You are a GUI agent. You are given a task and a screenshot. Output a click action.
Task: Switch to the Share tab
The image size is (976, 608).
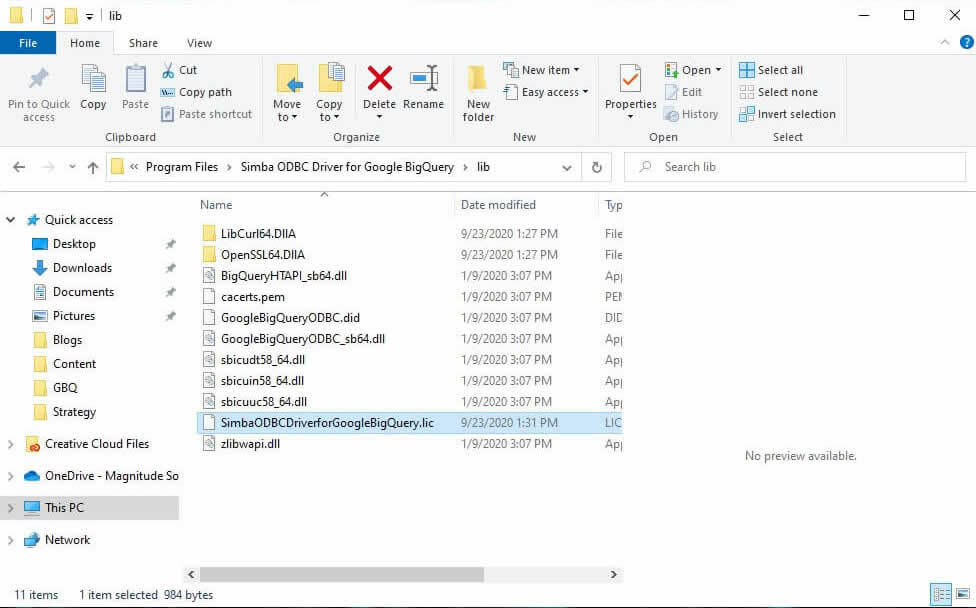click(143, 43)
